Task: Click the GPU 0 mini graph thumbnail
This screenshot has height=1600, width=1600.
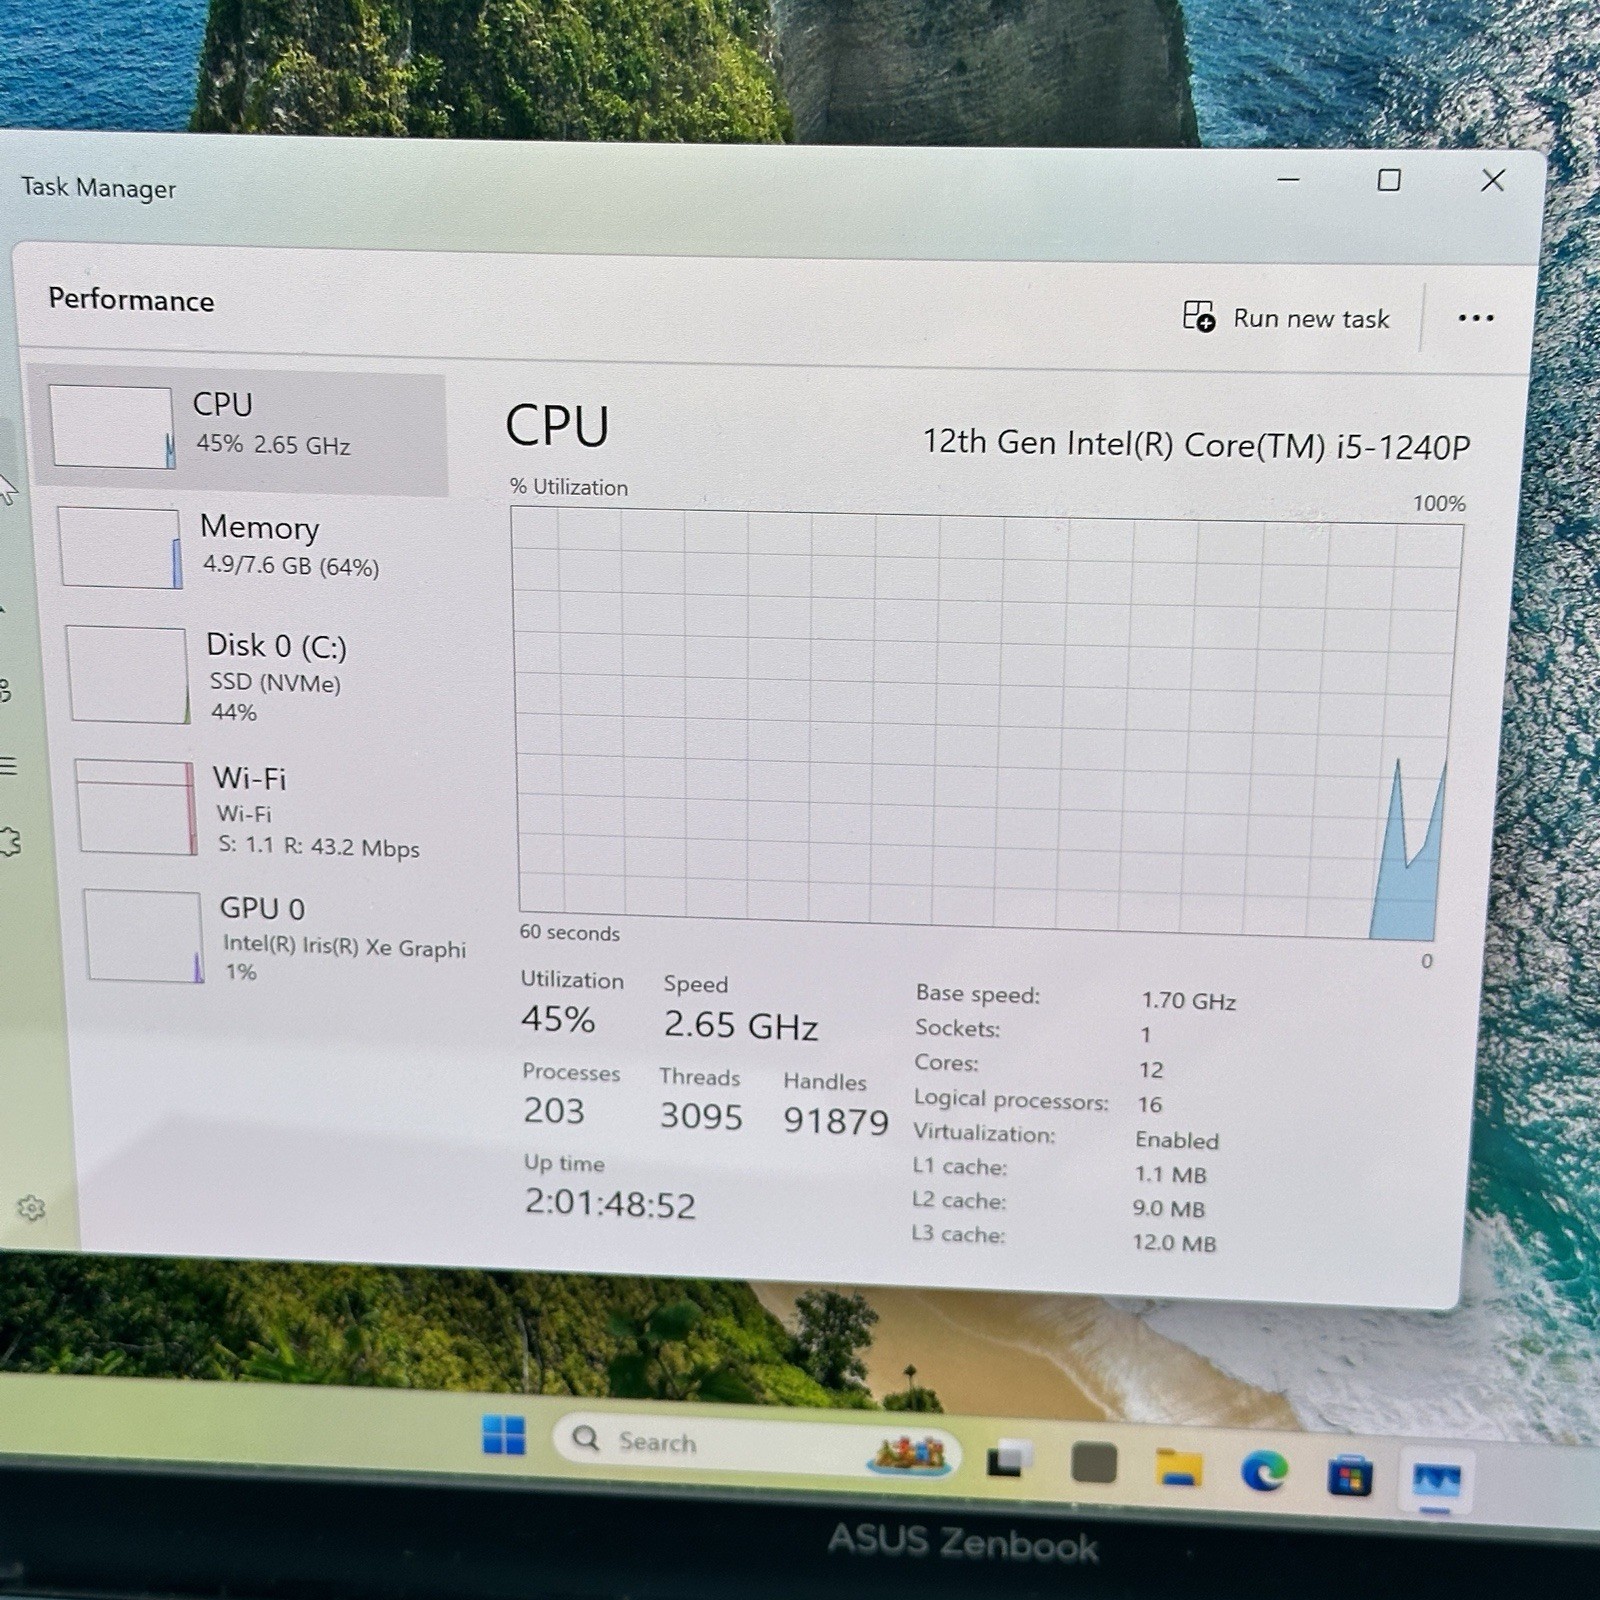Action: point(144,936)
